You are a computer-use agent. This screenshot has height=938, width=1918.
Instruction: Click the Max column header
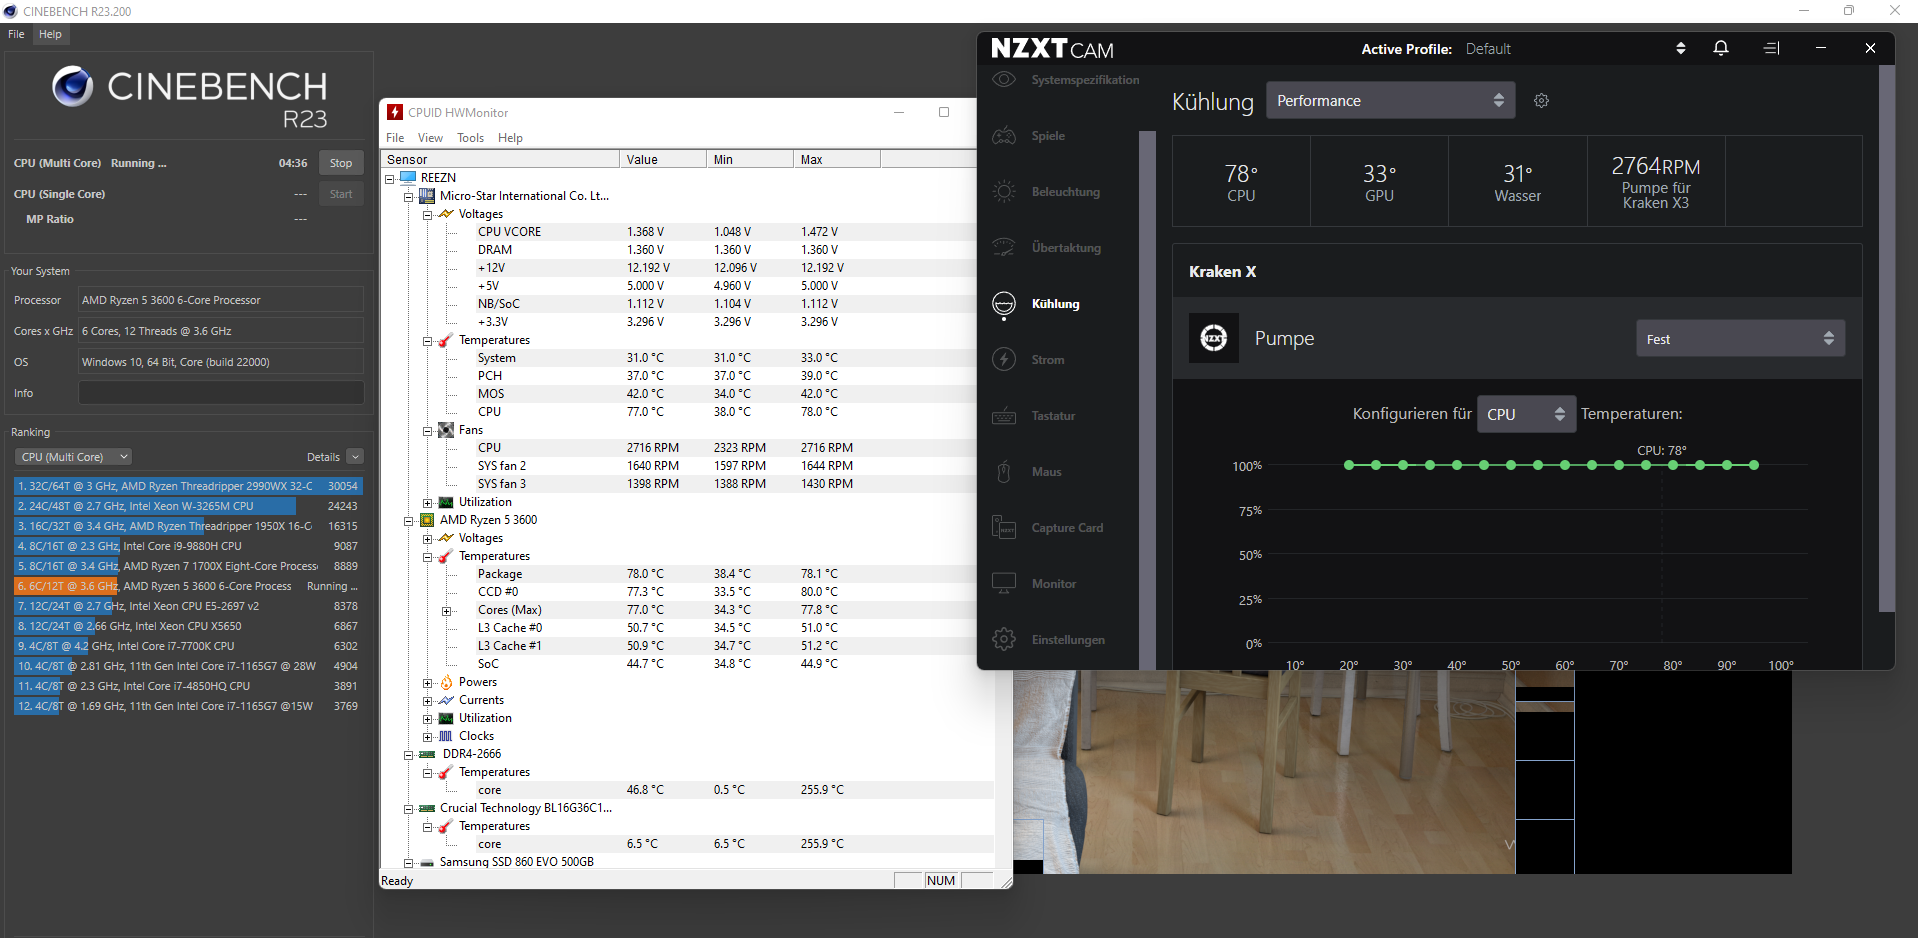[x=837, y=160]
